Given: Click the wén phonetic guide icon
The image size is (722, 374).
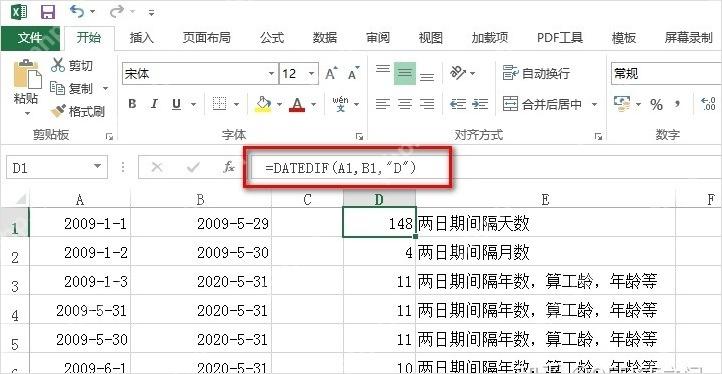Looking at the screenshot, I should pyautogui.click(x=340, y=104).
